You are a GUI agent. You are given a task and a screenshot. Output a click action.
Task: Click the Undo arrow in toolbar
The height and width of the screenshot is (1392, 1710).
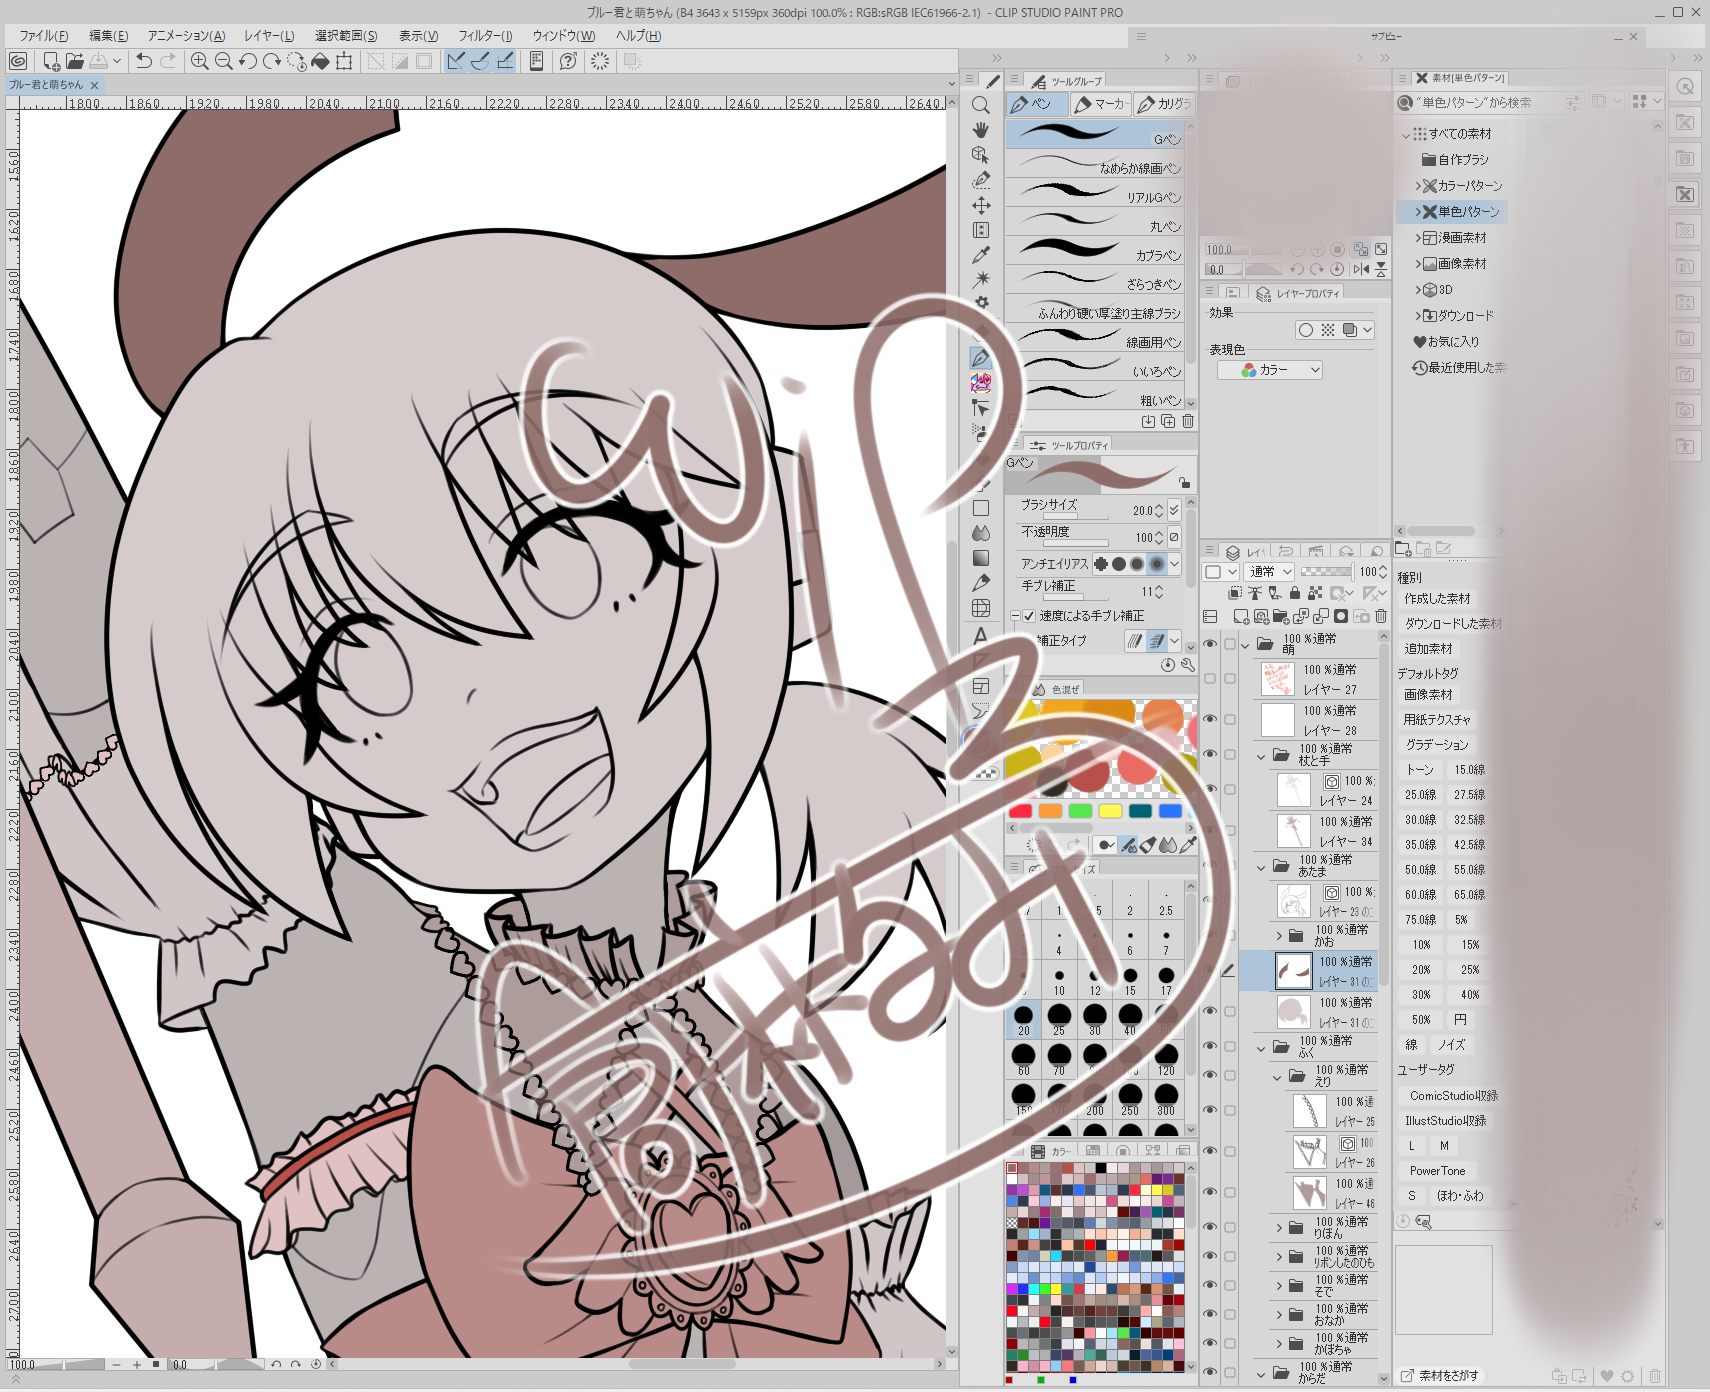click(x=144, y=61)
